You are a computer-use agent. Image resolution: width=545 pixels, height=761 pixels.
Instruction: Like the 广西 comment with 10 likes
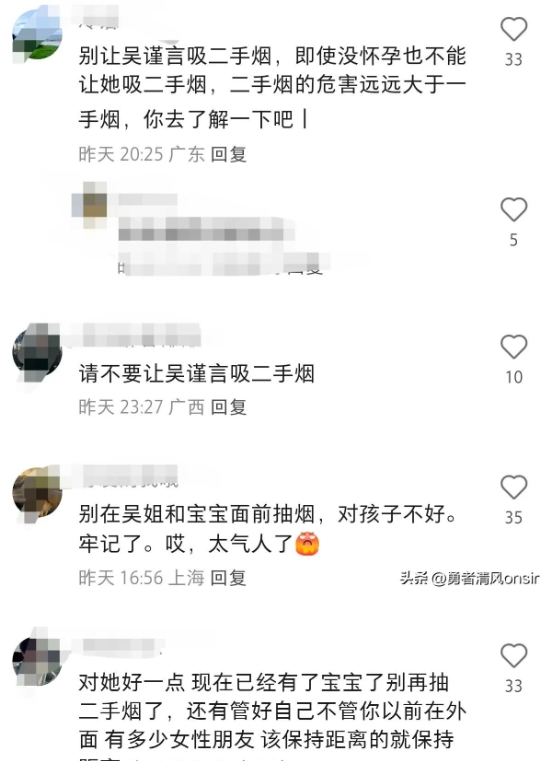[x=513, y=347]
